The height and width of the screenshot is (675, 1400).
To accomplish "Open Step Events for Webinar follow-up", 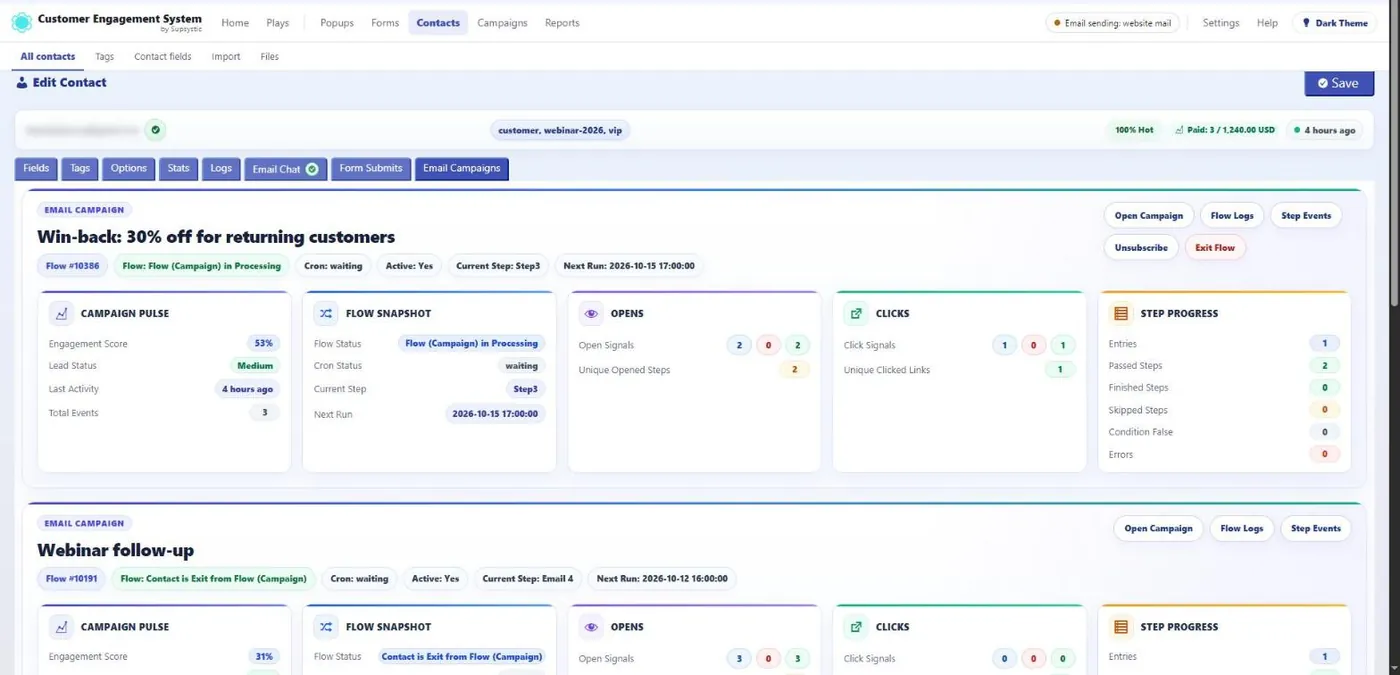I will tap(1316, 529).
